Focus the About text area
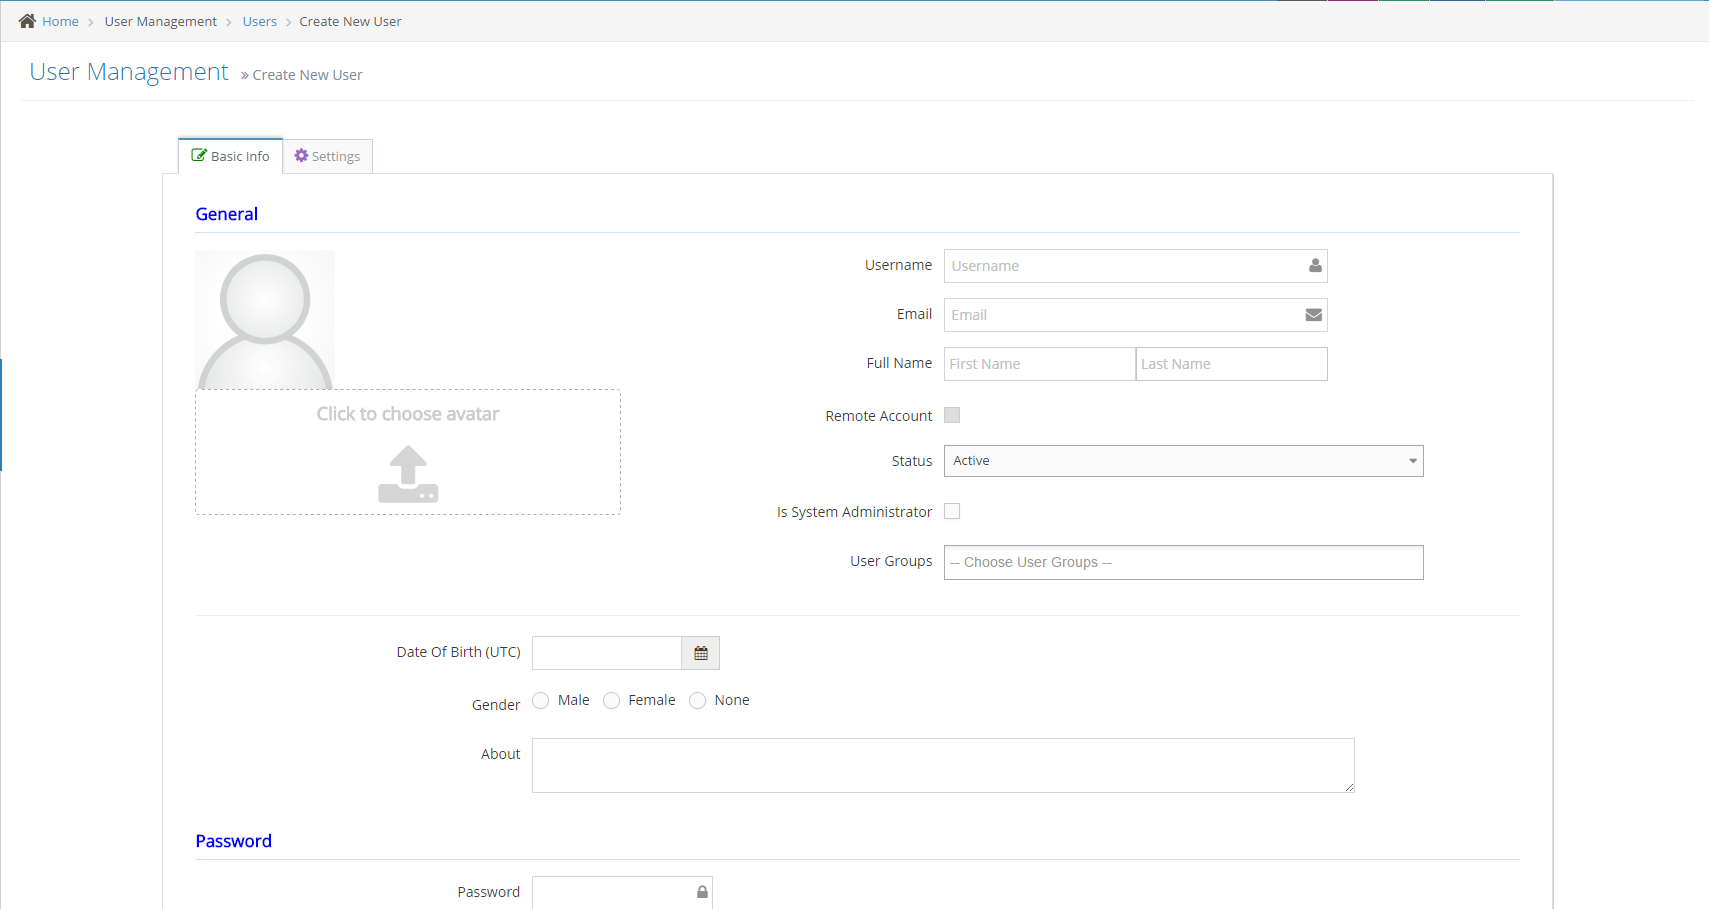Viewport: 1709px width, 909px height. click(942, 765)
